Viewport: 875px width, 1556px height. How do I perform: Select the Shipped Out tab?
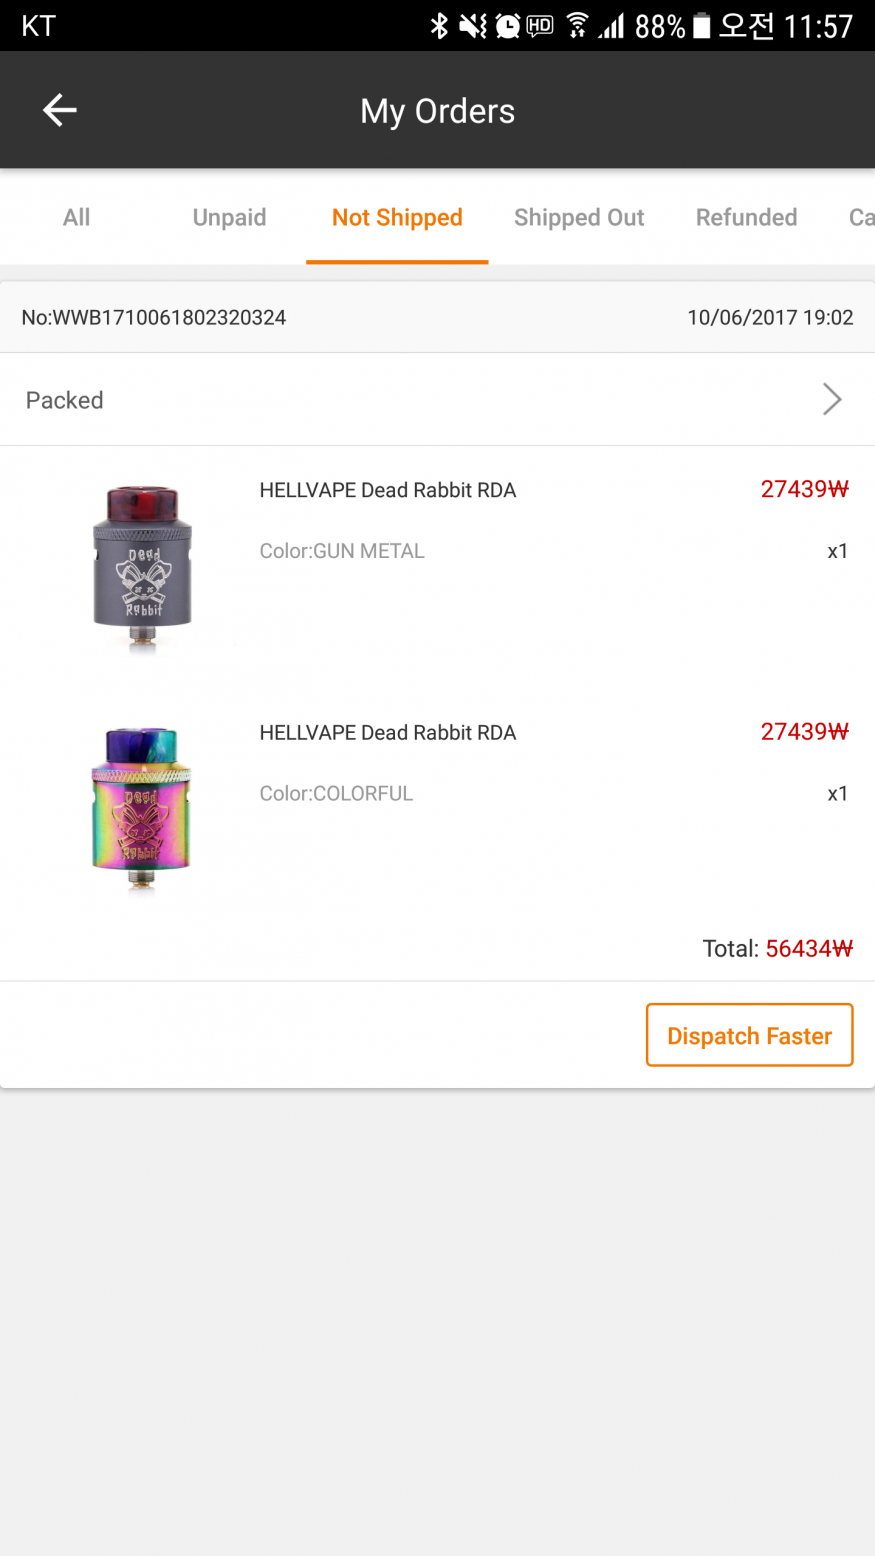579,217
